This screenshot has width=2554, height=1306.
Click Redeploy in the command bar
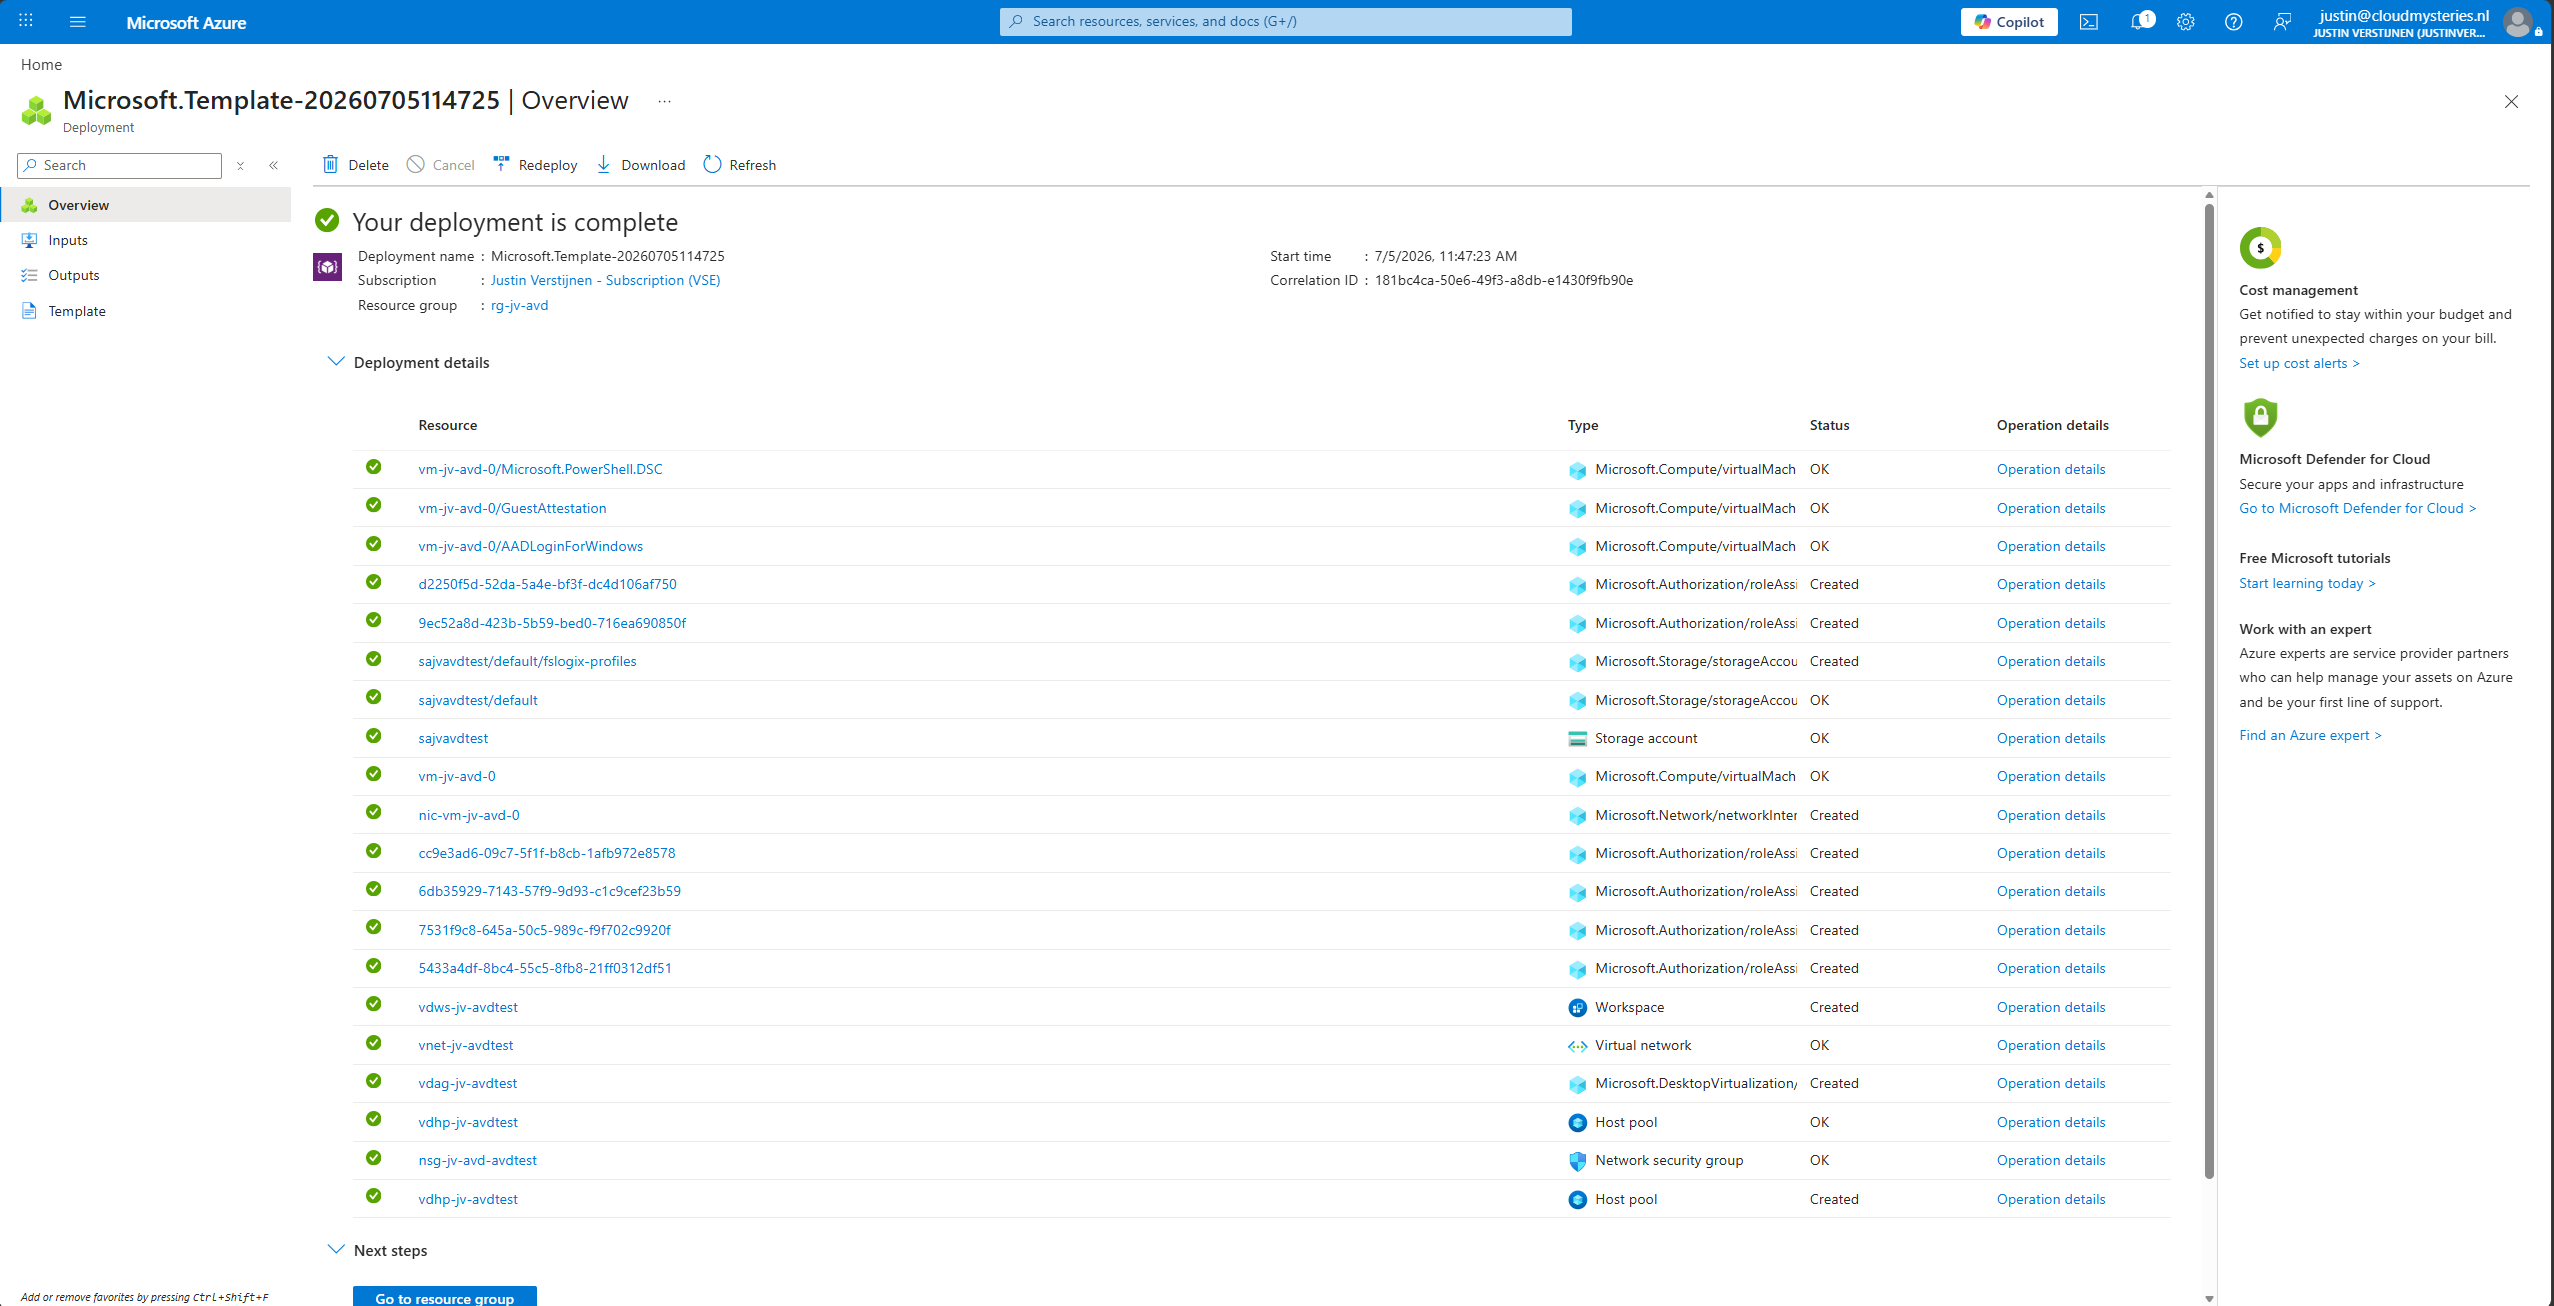pyautogui.click(x=536, y=165)
